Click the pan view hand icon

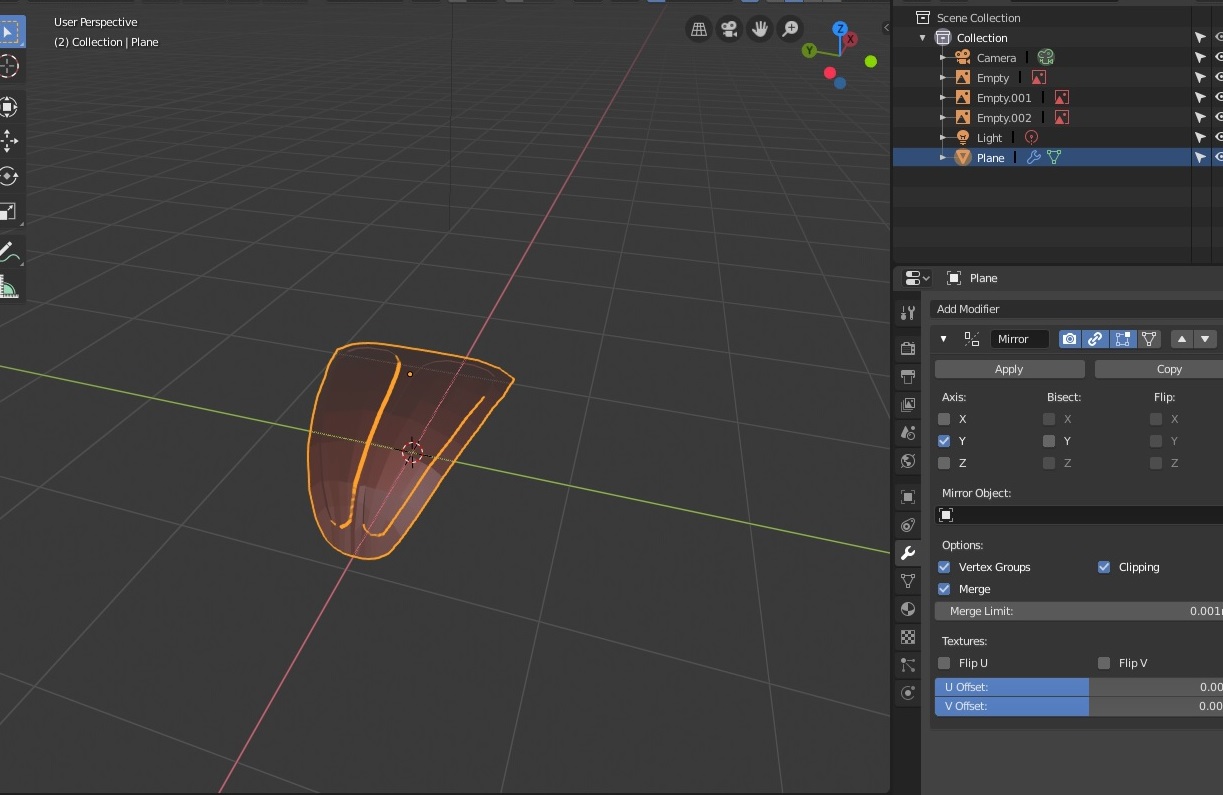tap(760, 29)
